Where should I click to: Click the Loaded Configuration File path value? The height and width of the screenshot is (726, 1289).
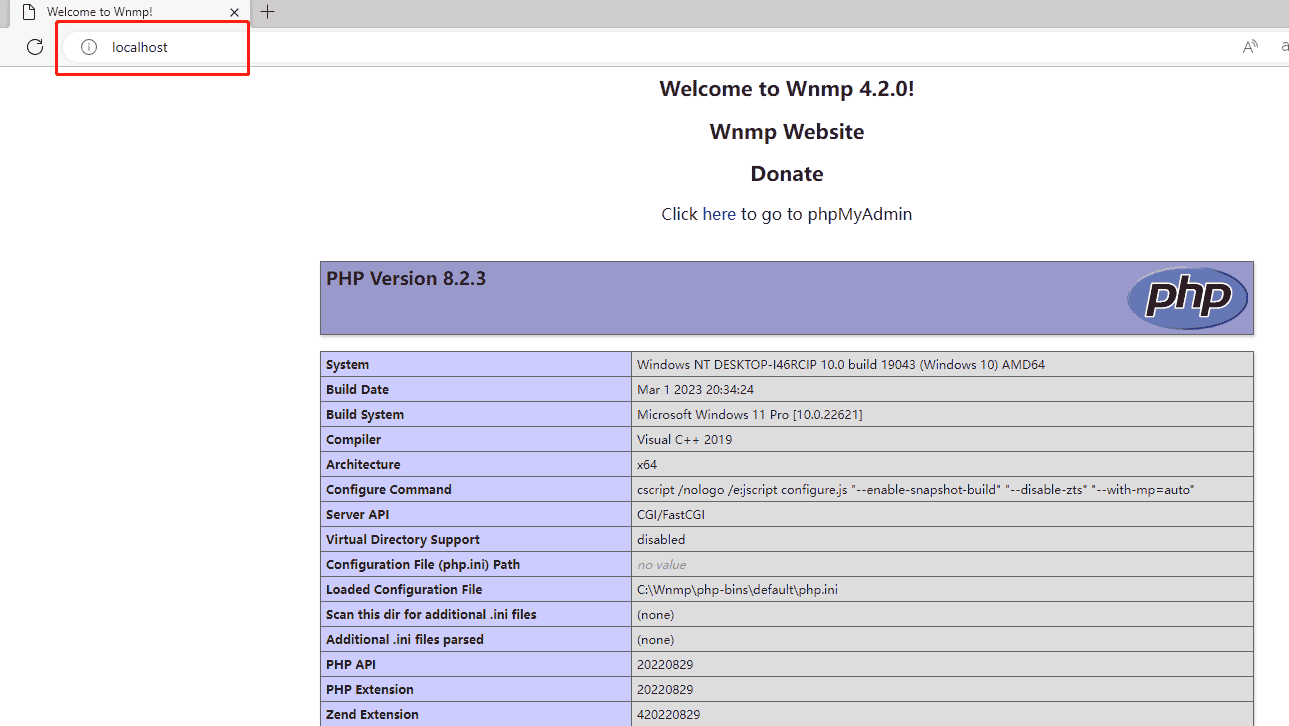(x=737, y=590)
